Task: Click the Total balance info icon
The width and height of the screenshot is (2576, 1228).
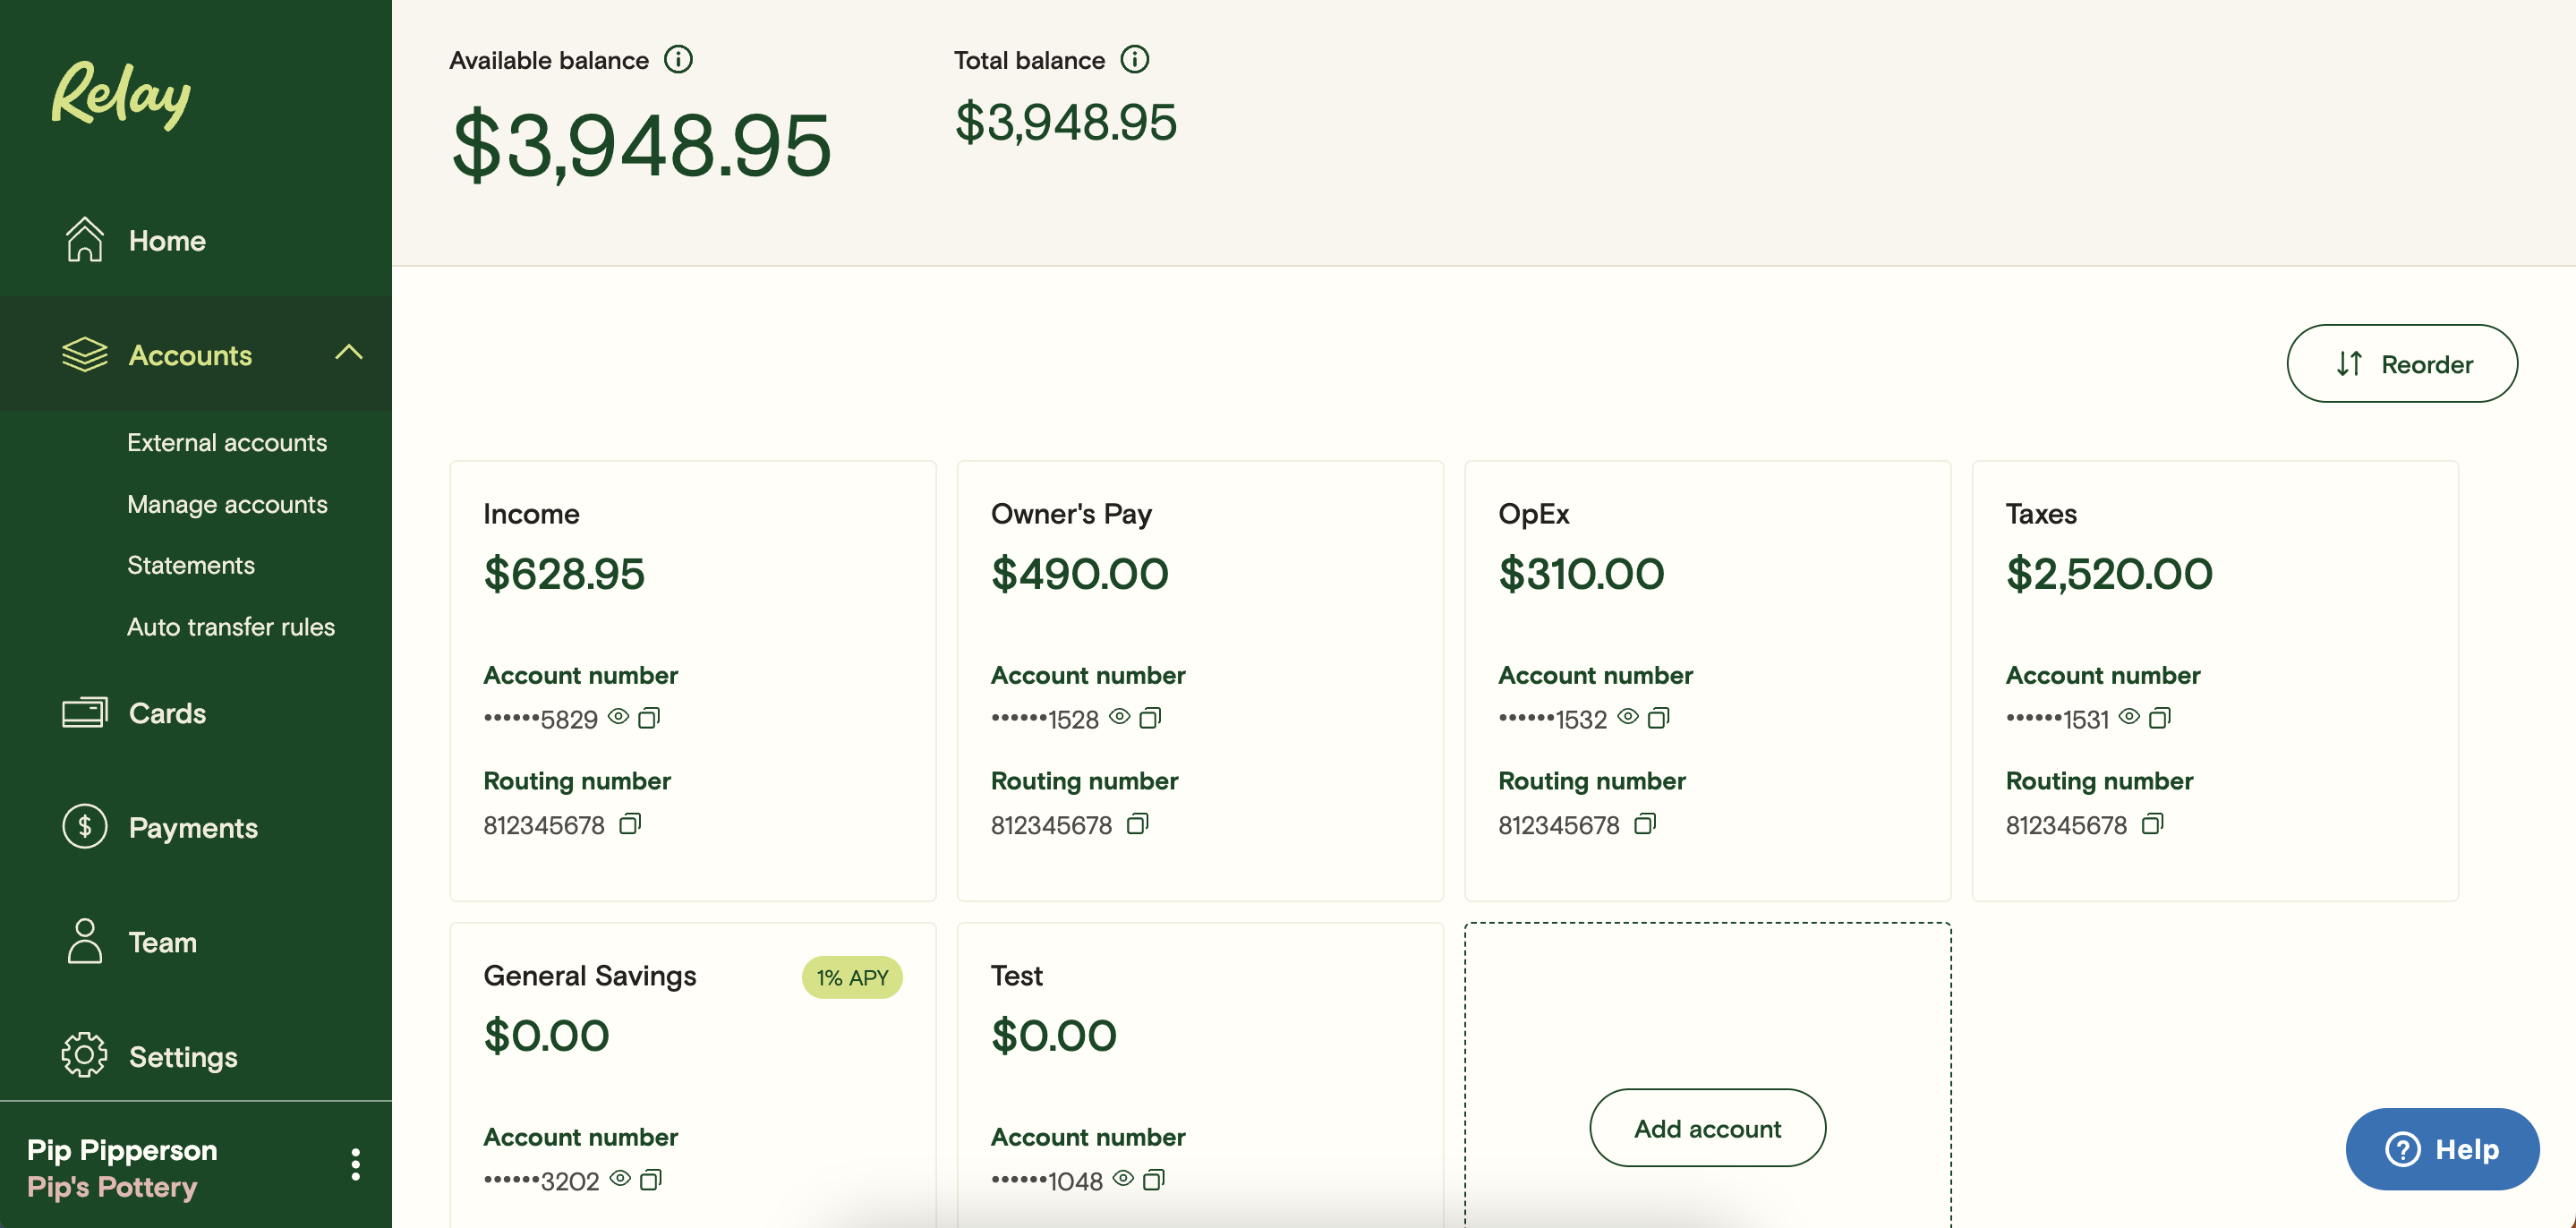Action: point(1134,60)
